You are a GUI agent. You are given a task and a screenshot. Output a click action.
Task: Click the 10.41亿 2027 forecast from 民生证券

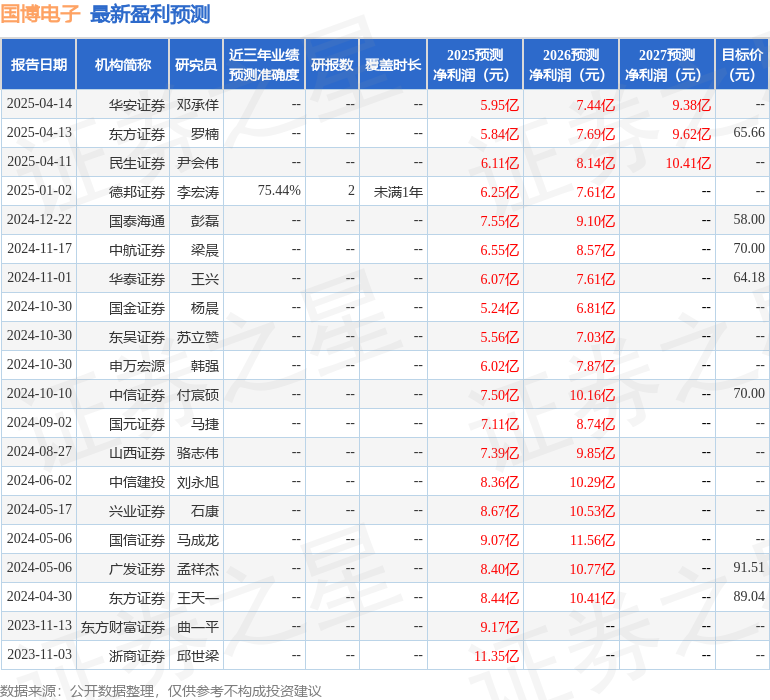click(x=687, y=163)
